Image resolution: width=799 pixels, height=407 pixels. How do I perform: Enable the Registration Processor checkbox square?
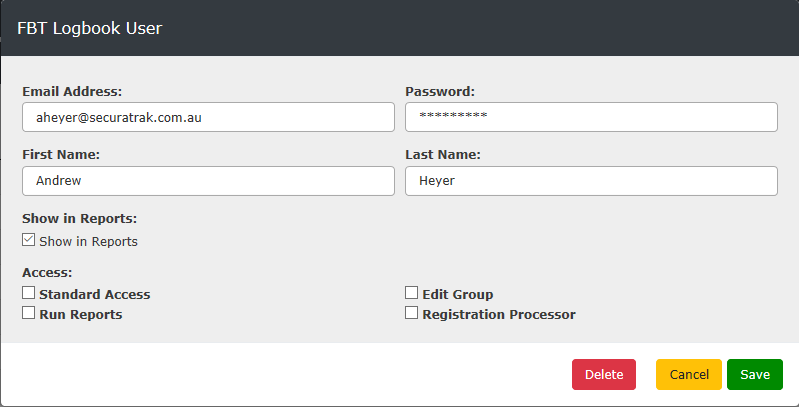tap(411, 314)
